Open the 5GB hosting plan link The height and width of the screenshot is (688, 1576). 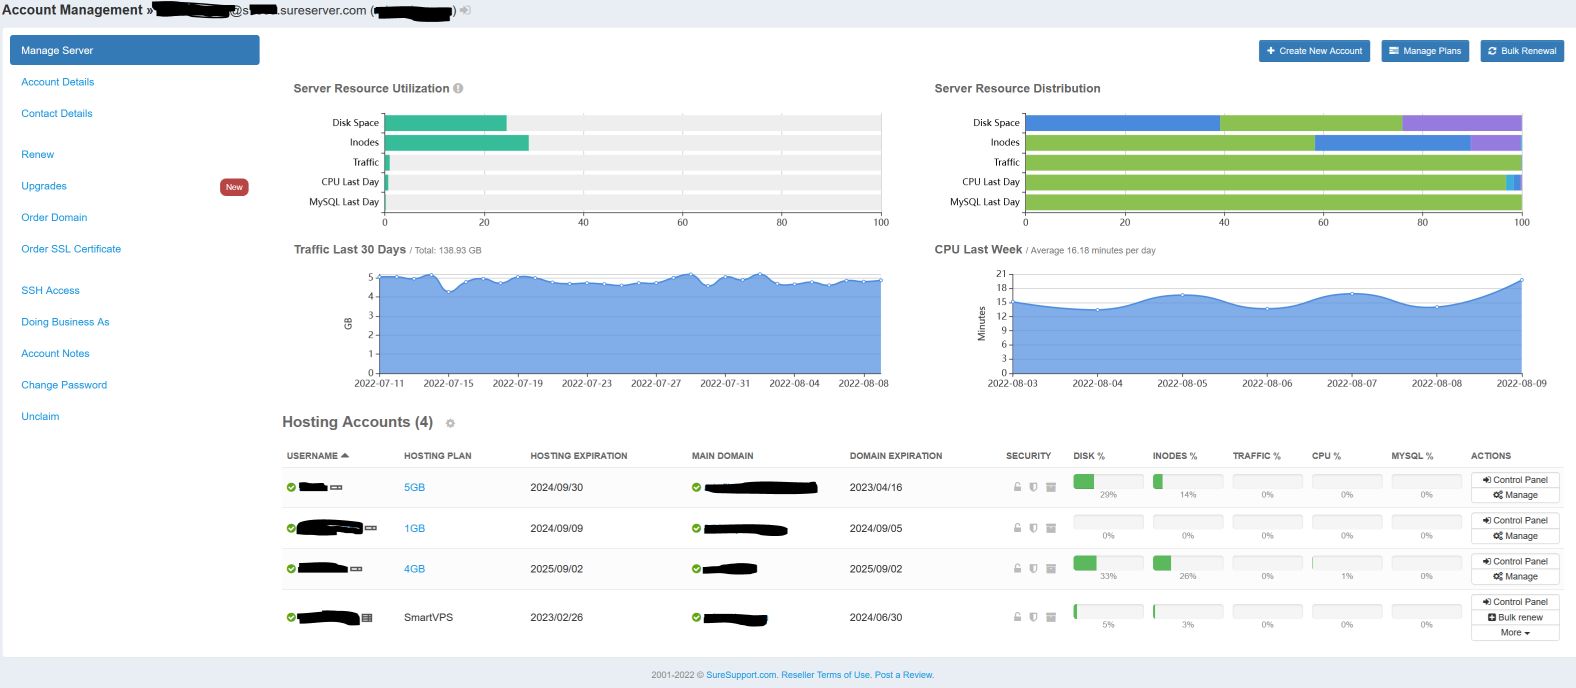(x=414, y=488)
